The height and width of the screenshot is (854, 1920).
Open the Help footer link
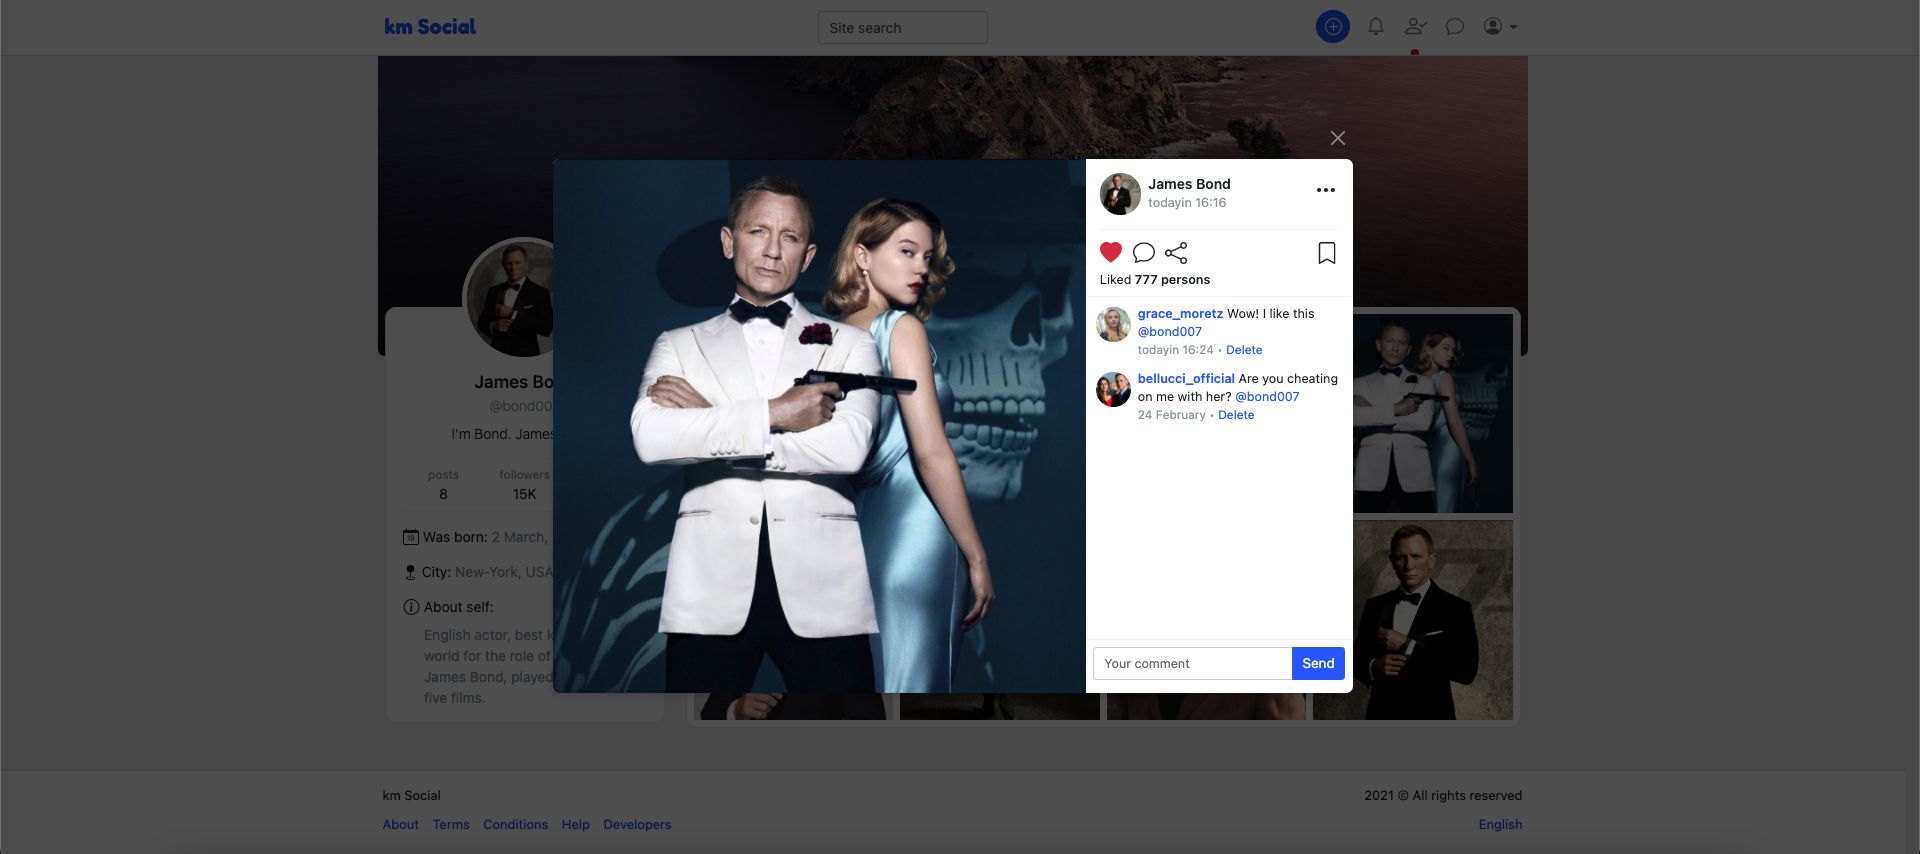click(575, 825)
